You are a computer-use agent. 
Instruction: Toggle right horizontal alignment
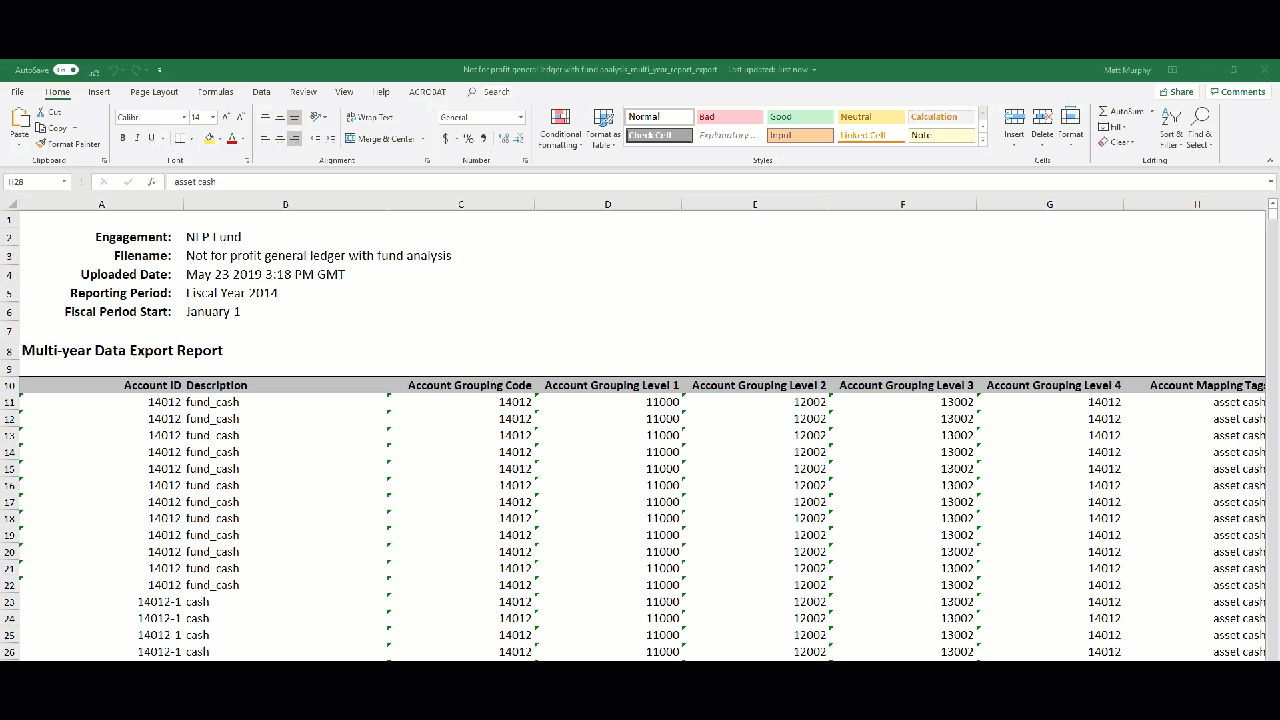click(294, 138)
